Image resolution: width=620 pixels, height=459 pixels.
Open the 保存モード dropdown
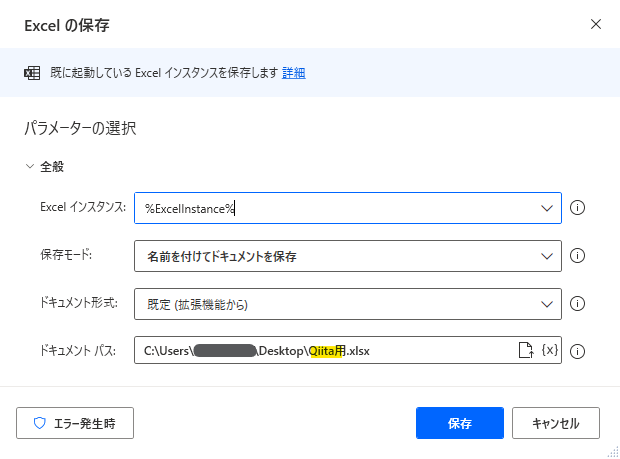[348, 256]
